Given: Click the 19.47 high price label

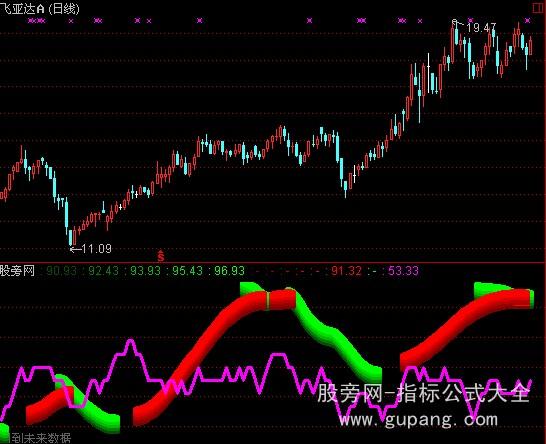Looking at the screenshot, I should click(481, 28).
